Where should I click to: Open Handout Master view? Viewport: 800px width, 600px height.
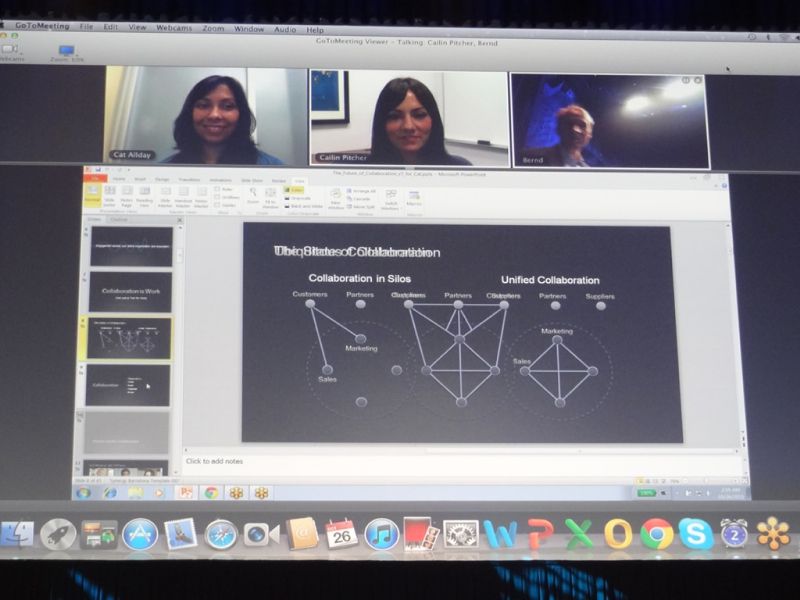(183, 197)
